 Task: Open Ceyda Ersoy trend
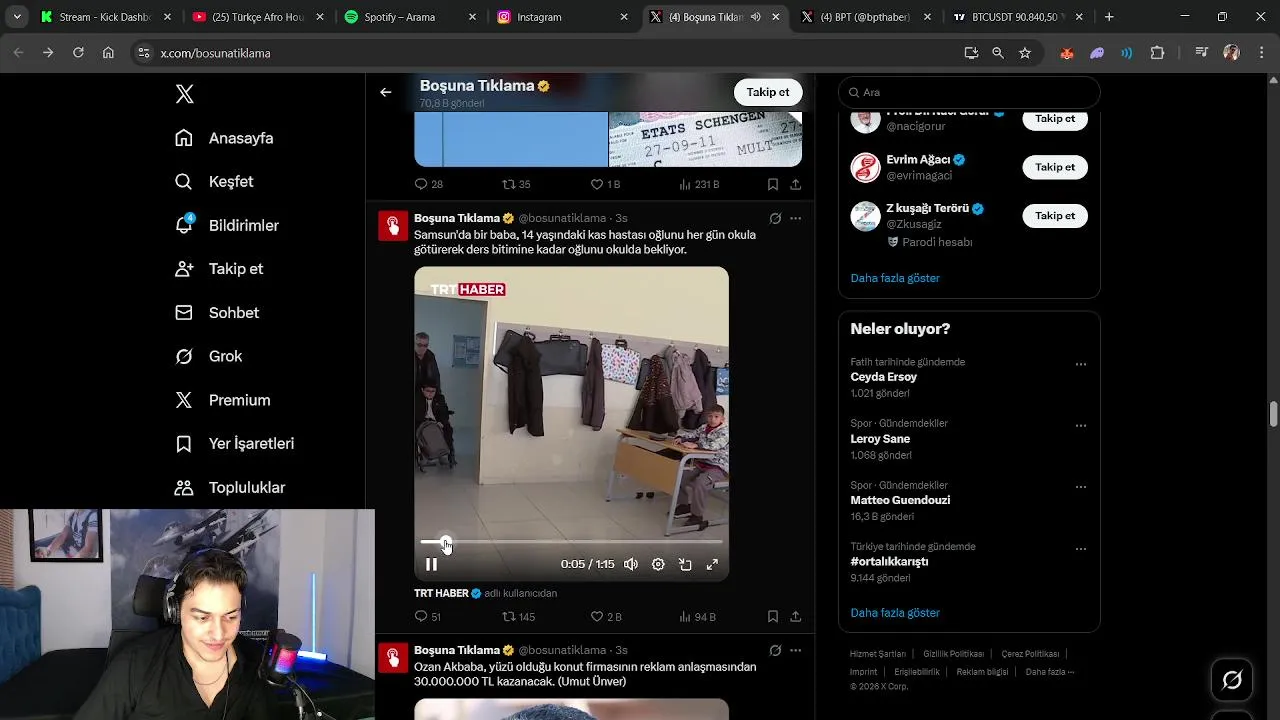pyautogui.click(x=884, y=377)
